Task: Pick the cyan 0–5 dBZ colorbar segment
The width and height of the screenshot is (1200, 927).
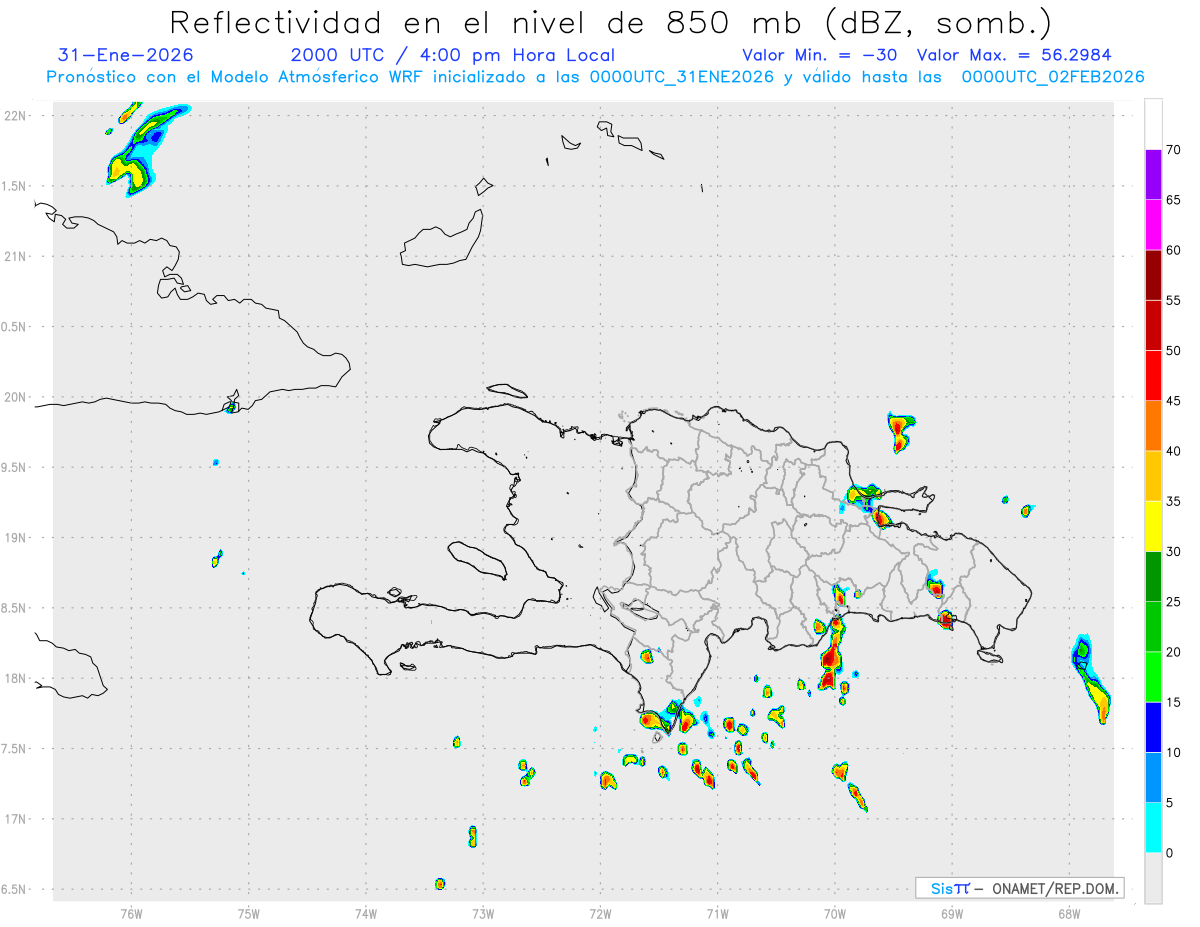Action: (1153, 828)
